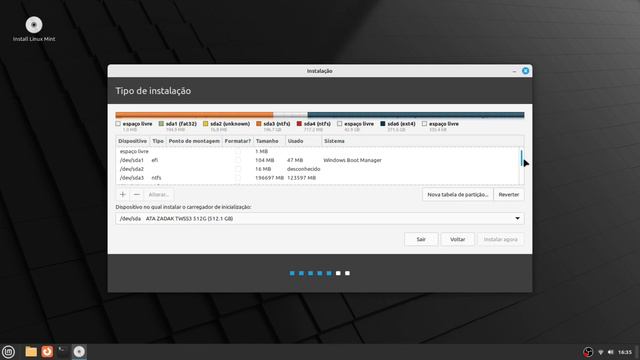Screen dimensions: 640x360
Task: Click the 123597 MB used cell
Action: (x=301, y=178)
